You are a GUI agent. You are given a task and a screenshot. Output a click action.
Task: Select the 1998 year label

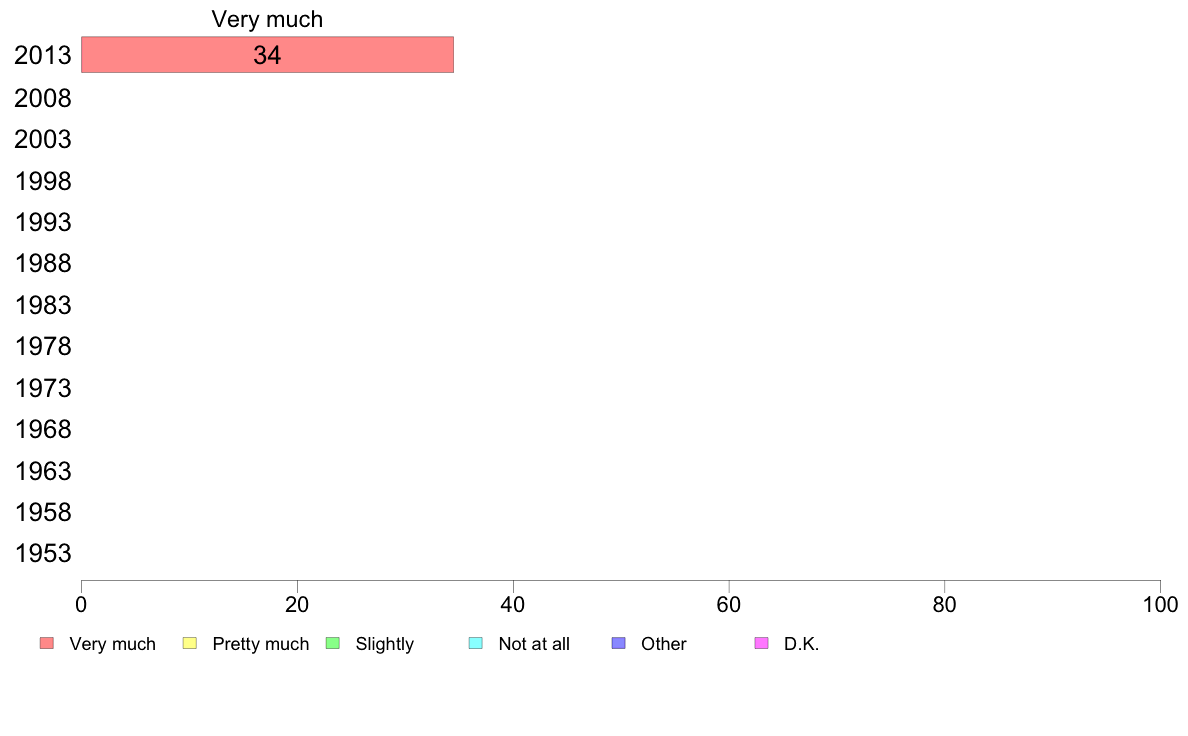(42, 181)
